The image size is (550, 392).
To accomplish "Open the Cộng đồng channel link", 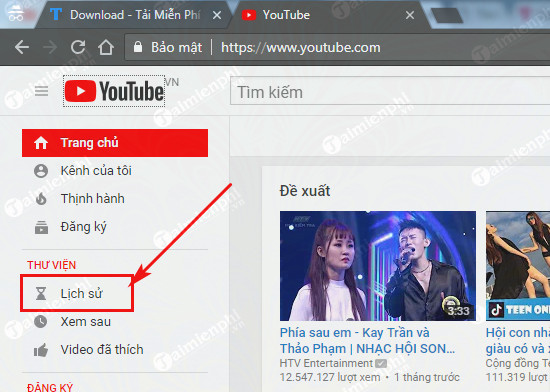I will pos(518,363).
